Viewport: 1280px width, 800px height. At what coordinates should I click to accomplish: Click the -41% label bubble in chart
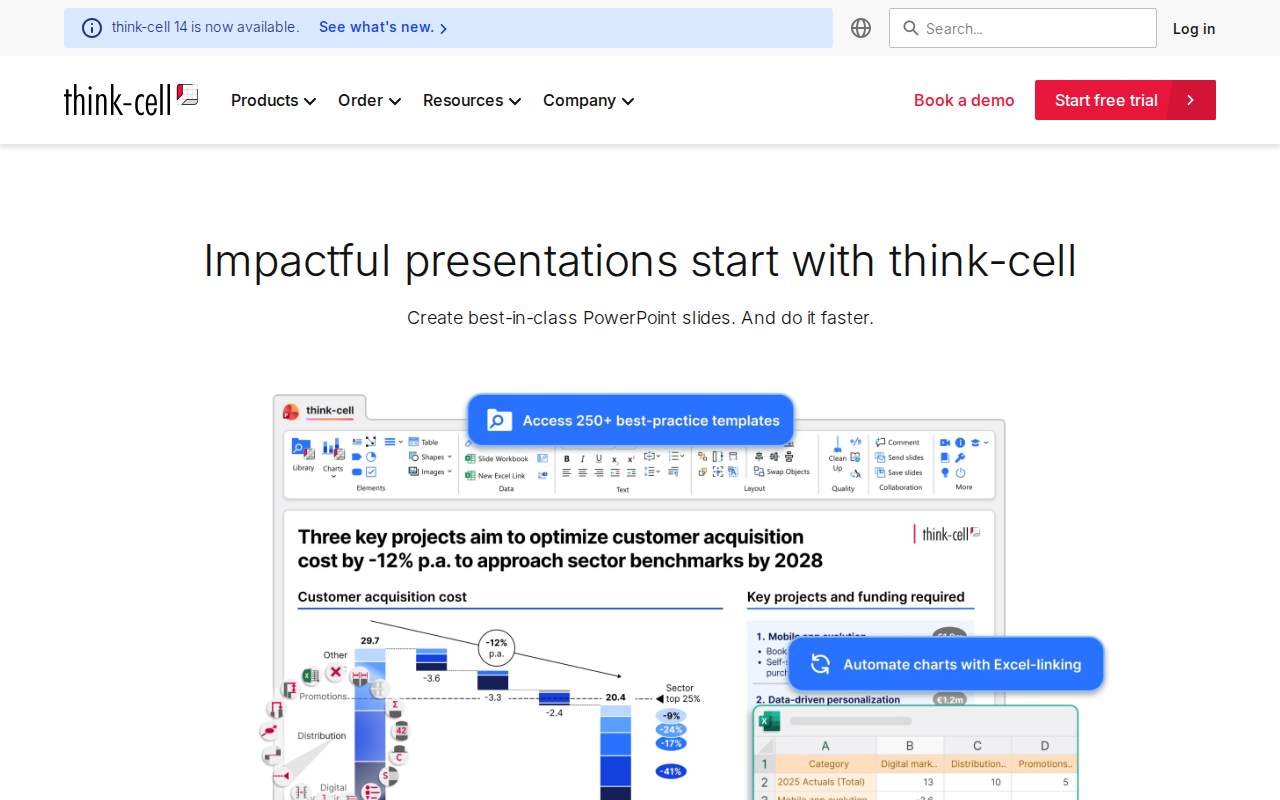pos(671,771)
